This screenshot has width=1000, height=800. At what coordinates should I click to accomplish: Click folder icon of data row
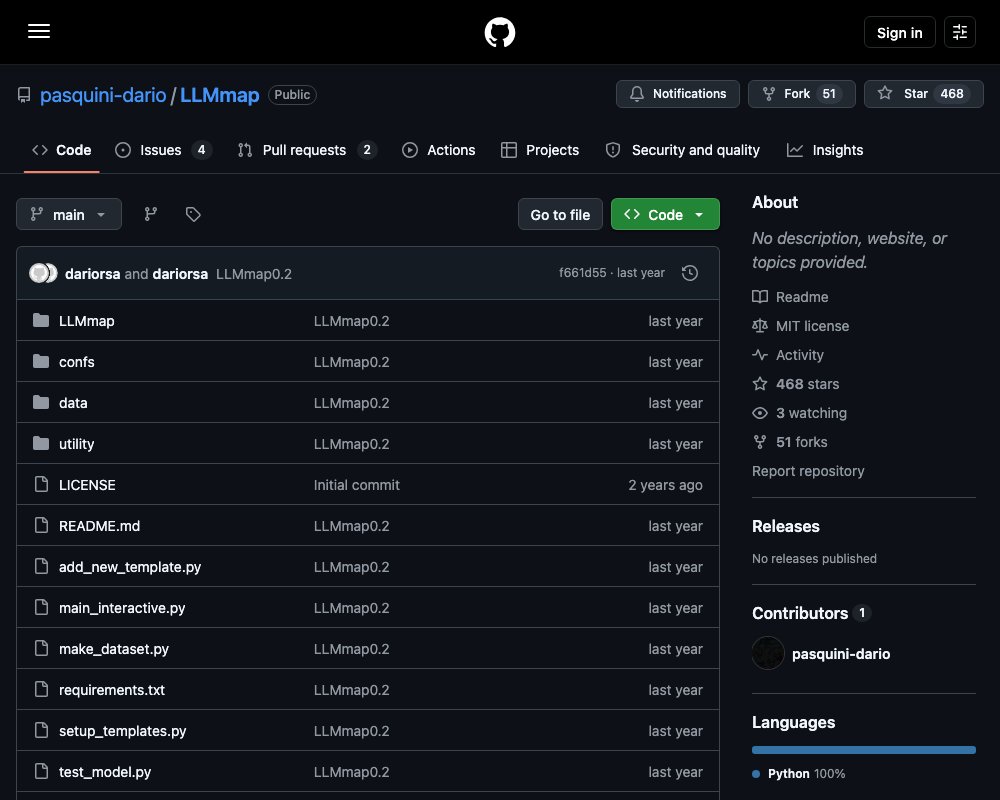click(41, 402)
